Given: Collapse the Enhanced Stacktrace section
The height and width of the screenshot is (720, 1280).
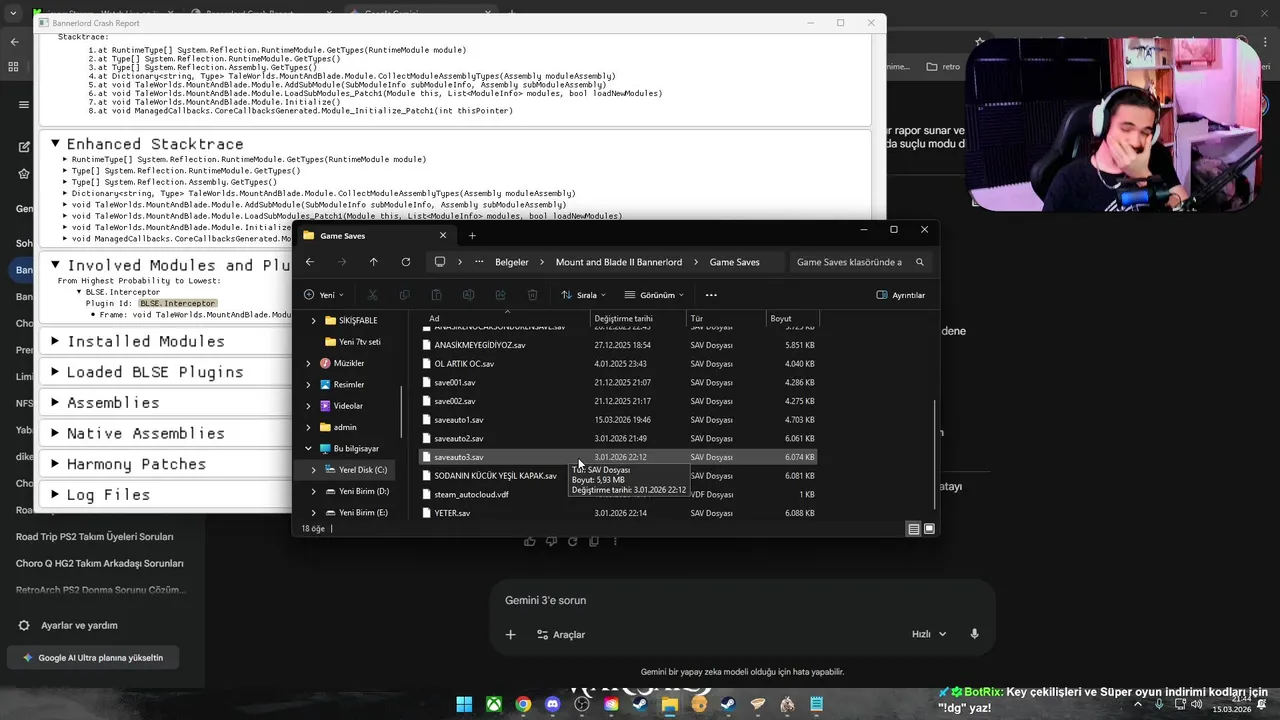Looking at the screenshot, I should click(x=56, y=144).
